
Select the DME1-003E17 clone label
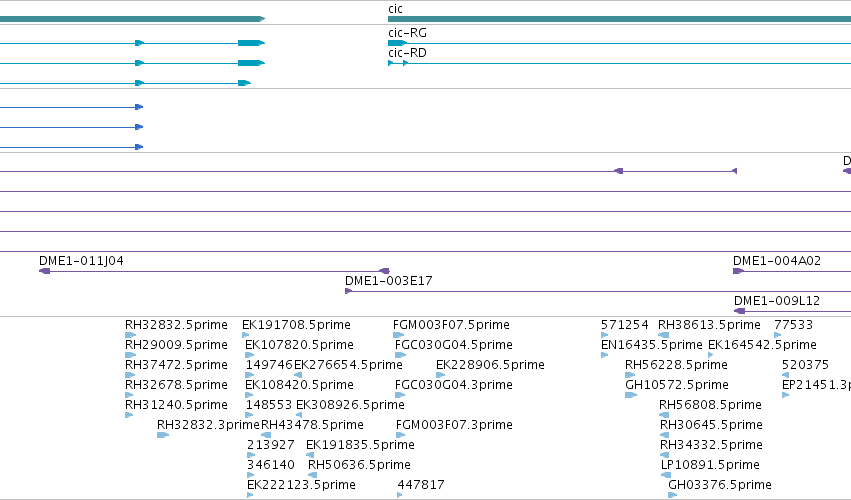389,281
